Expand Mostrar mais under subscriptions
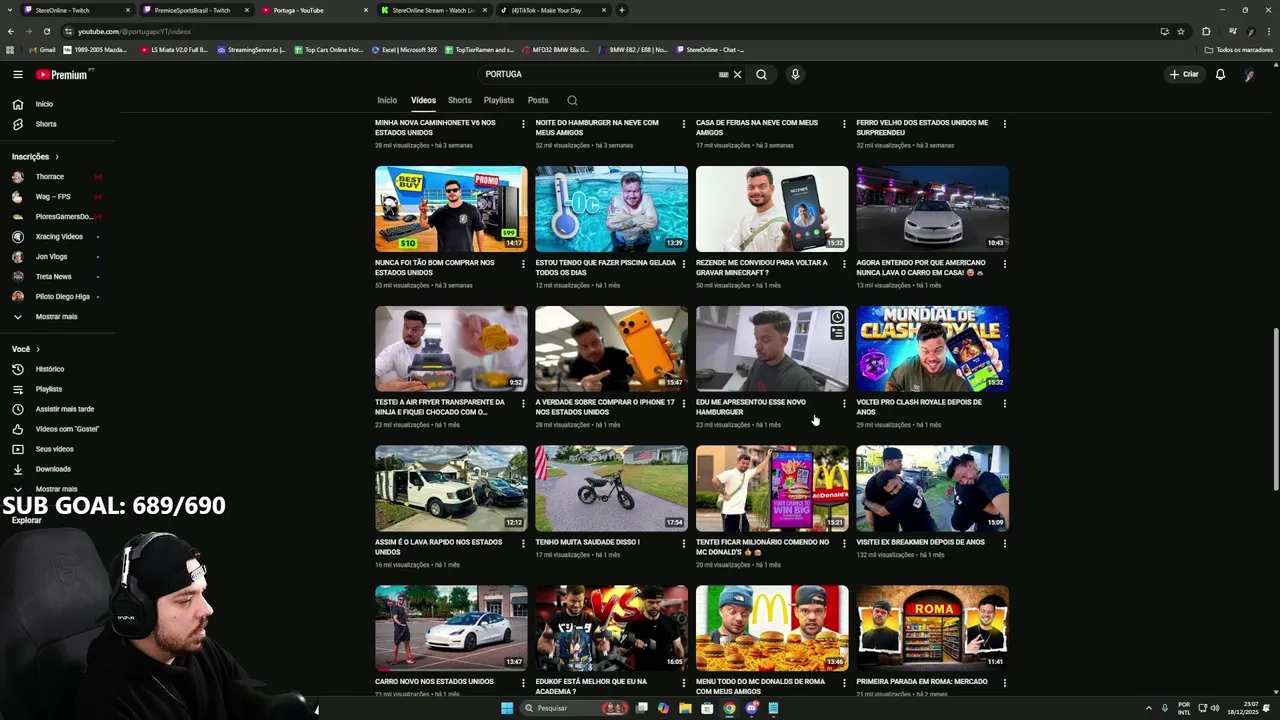The width and height of the screenshot is (1280, 720). point(57,316)
